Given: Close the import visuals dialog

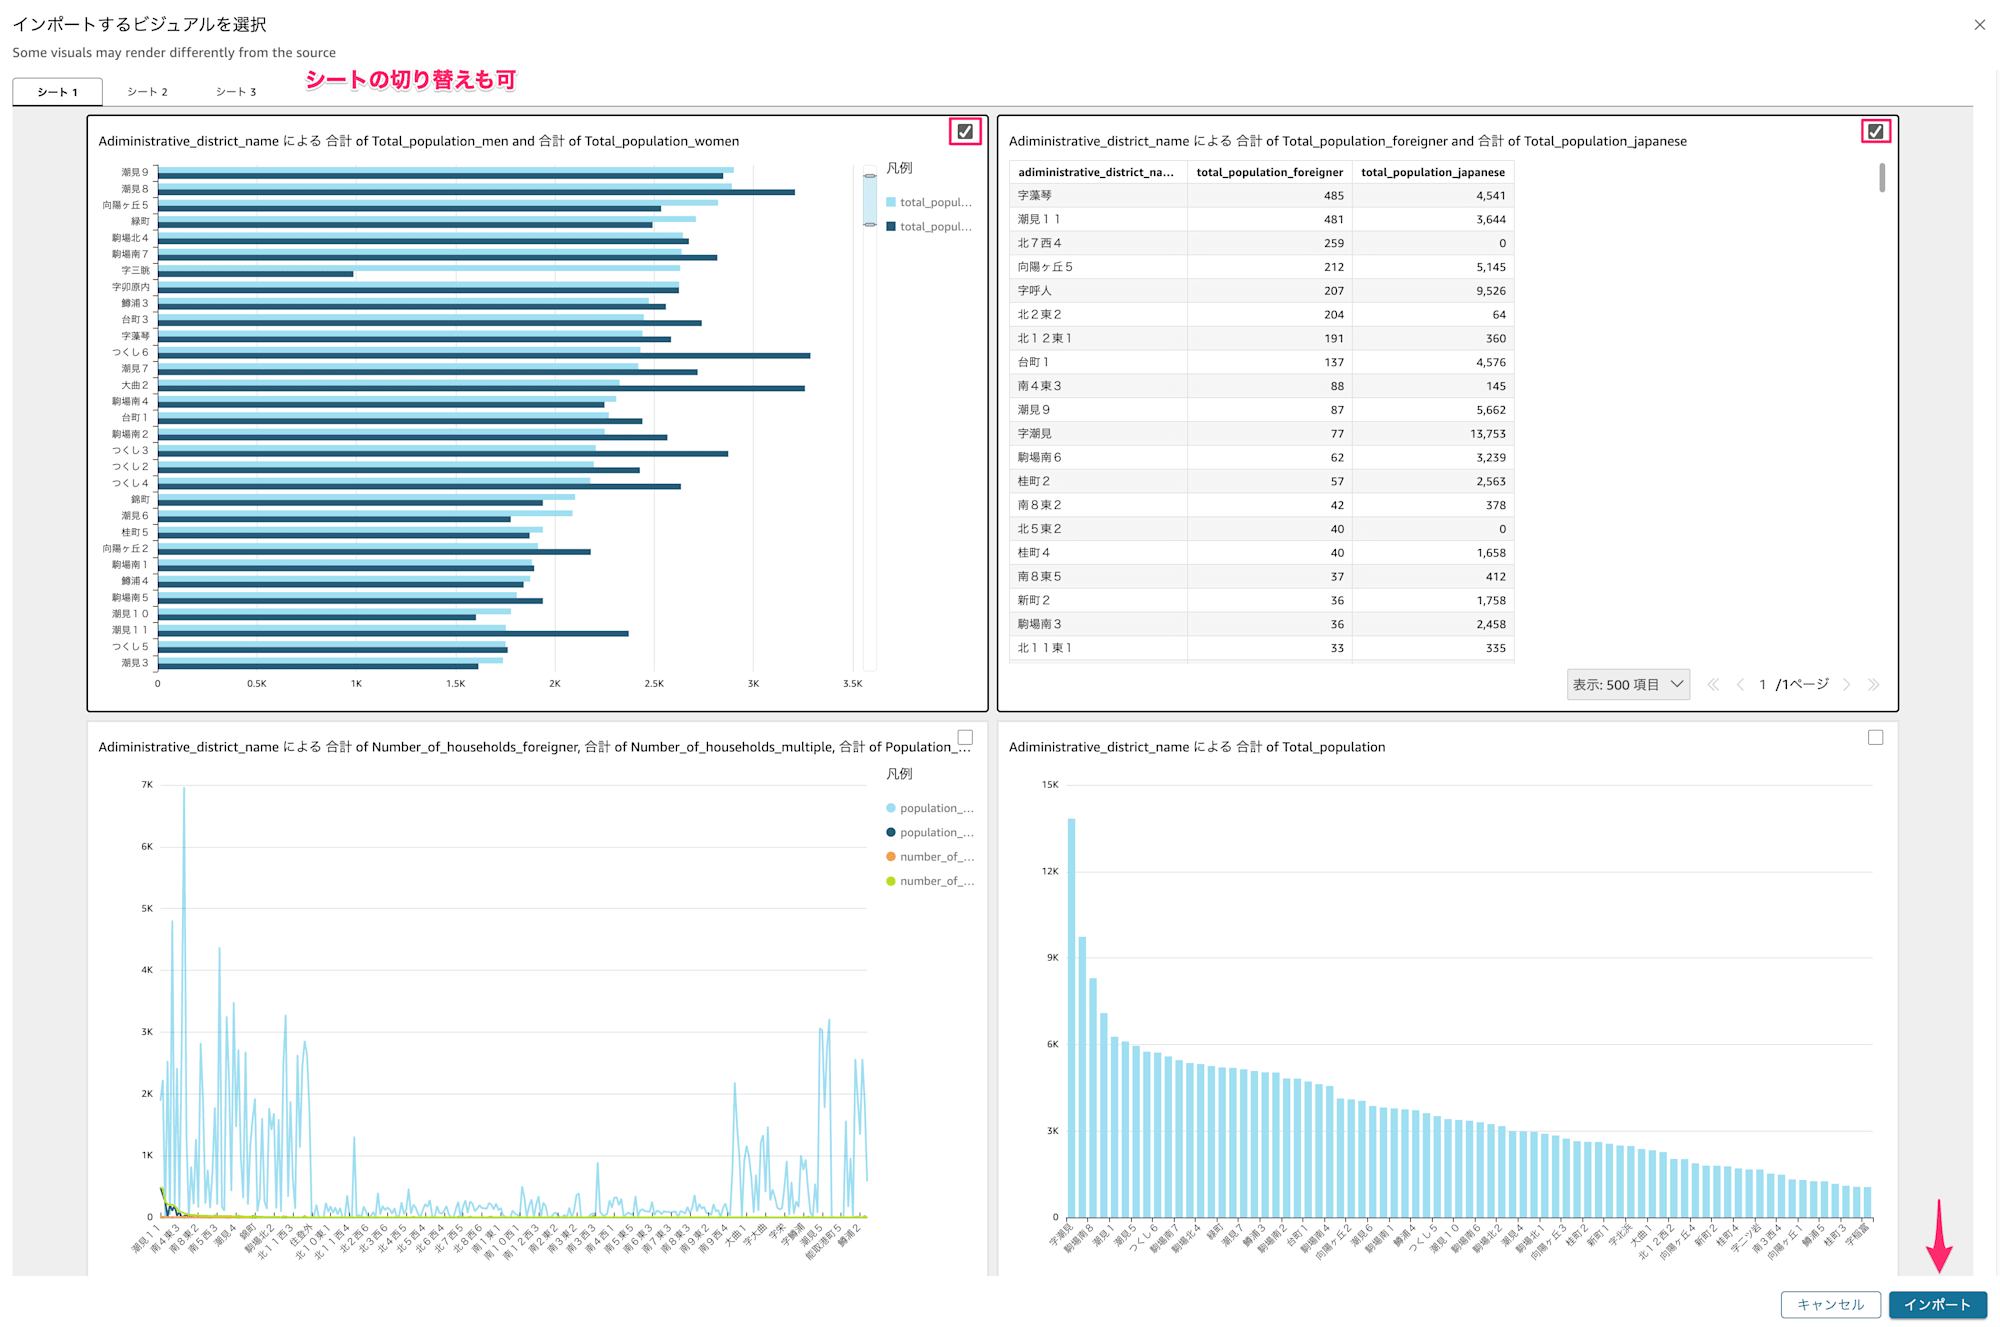Looking at the screenshot, I should click(x=1979, y=25).
